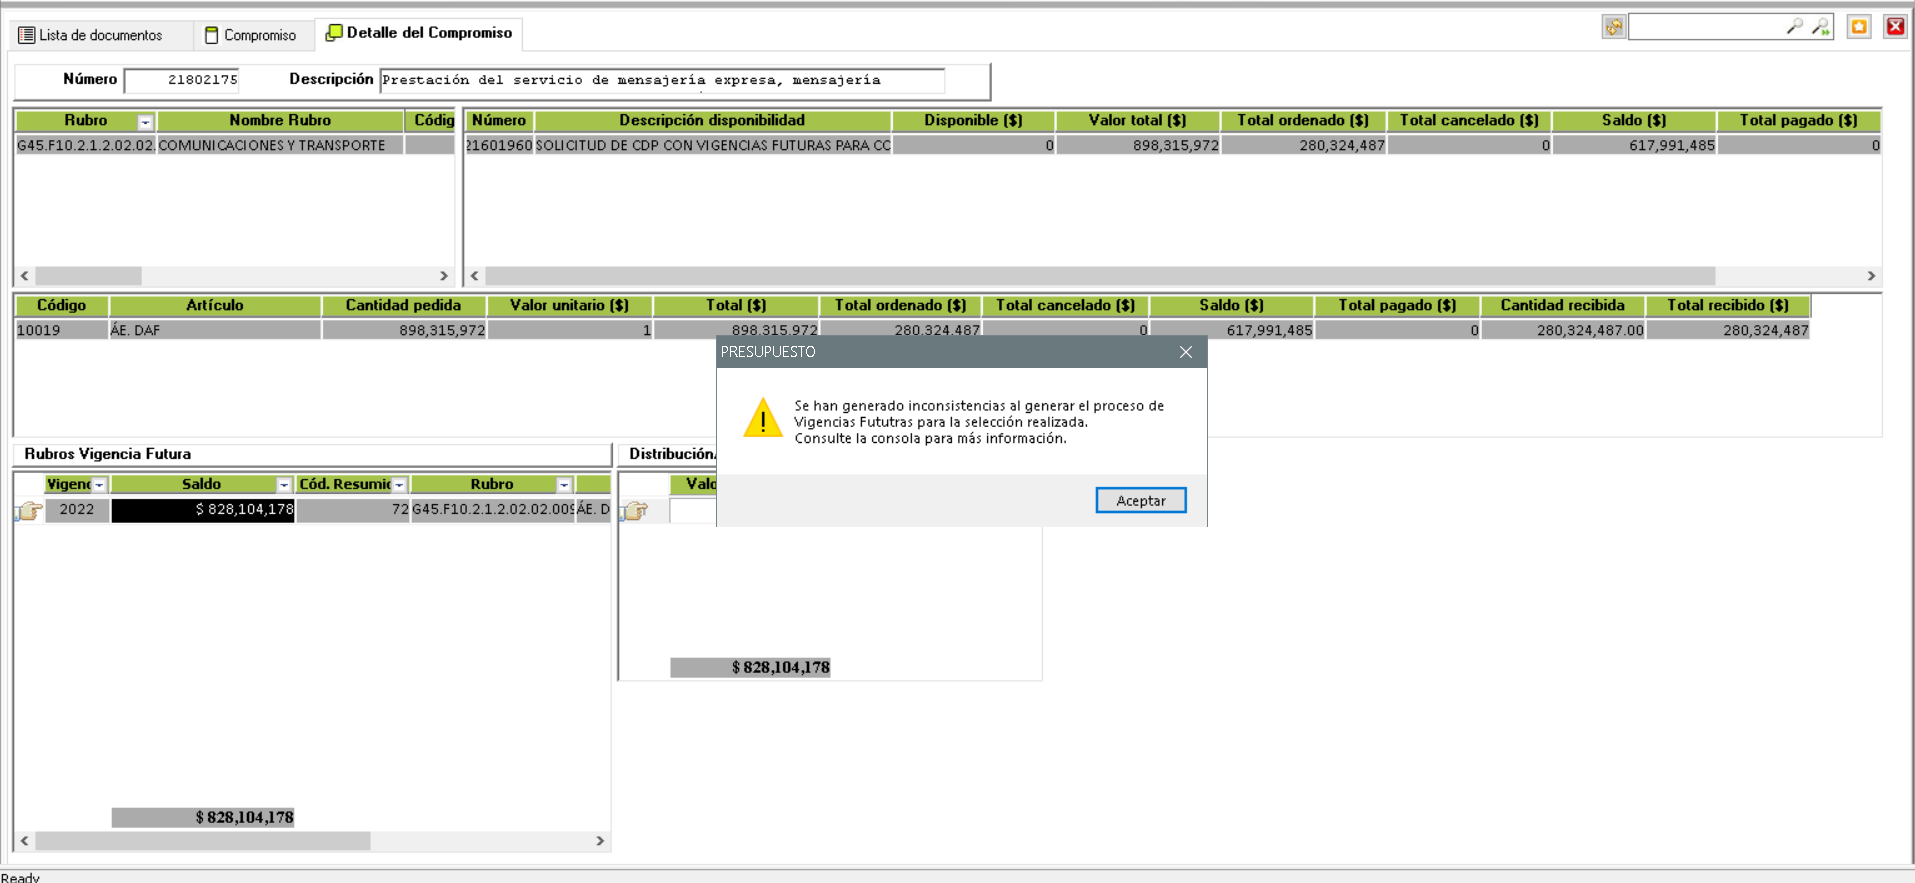Select the Cantidad pedida cell 898,315,972
Screen dimensions: 1915x883
point(403,330)
